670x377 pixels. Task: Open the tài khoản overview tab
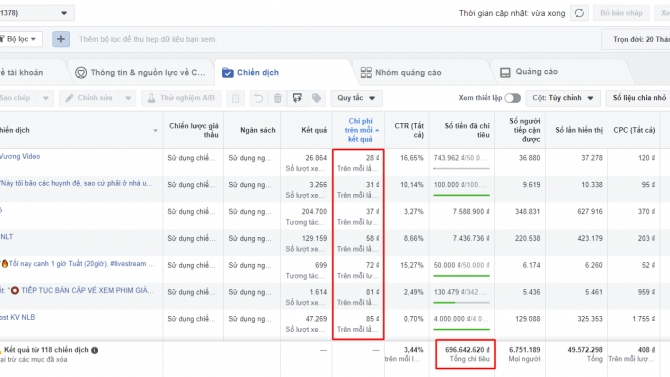[x=21, y=73]
